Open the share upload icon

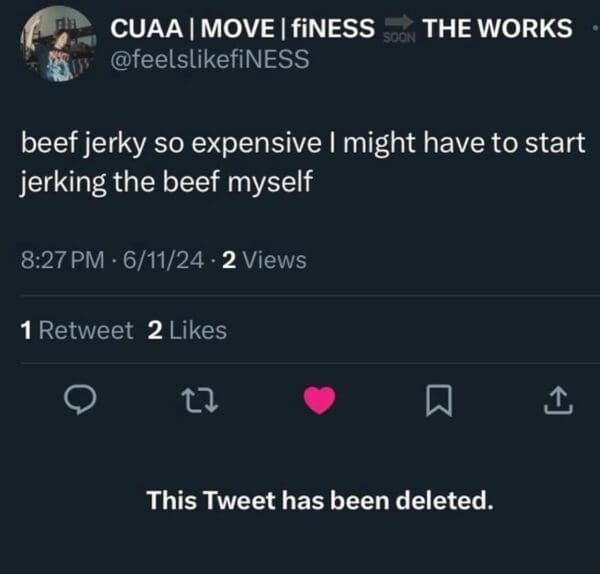(x=556, y=401)
